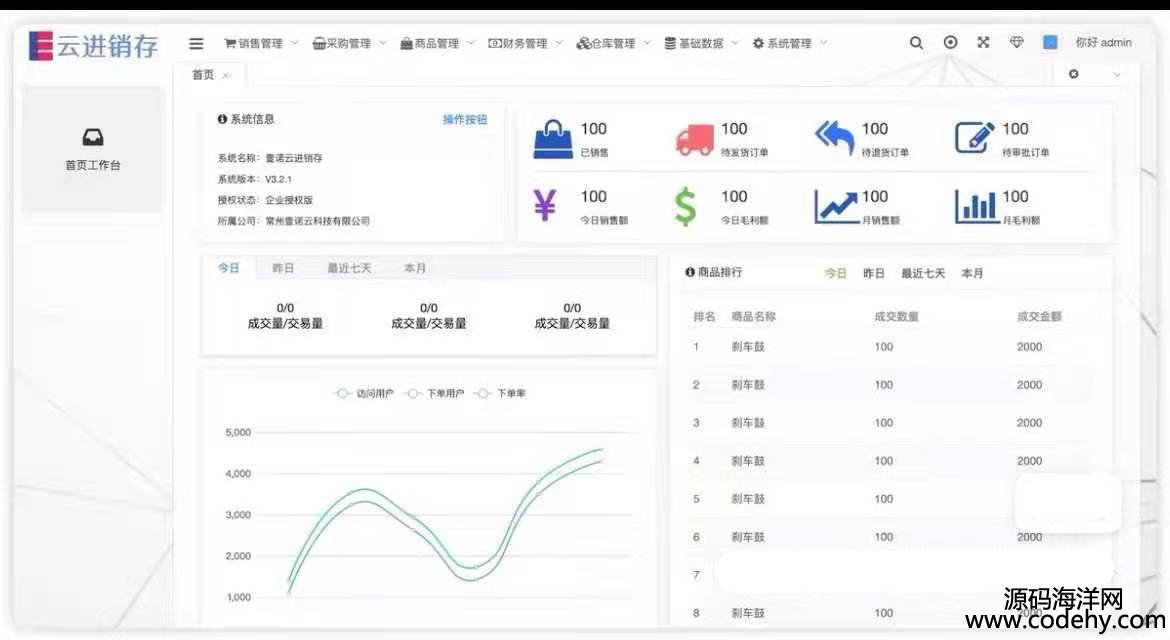Close the 首页 tab with its x
1170x640 pixels.
[226, 75]
